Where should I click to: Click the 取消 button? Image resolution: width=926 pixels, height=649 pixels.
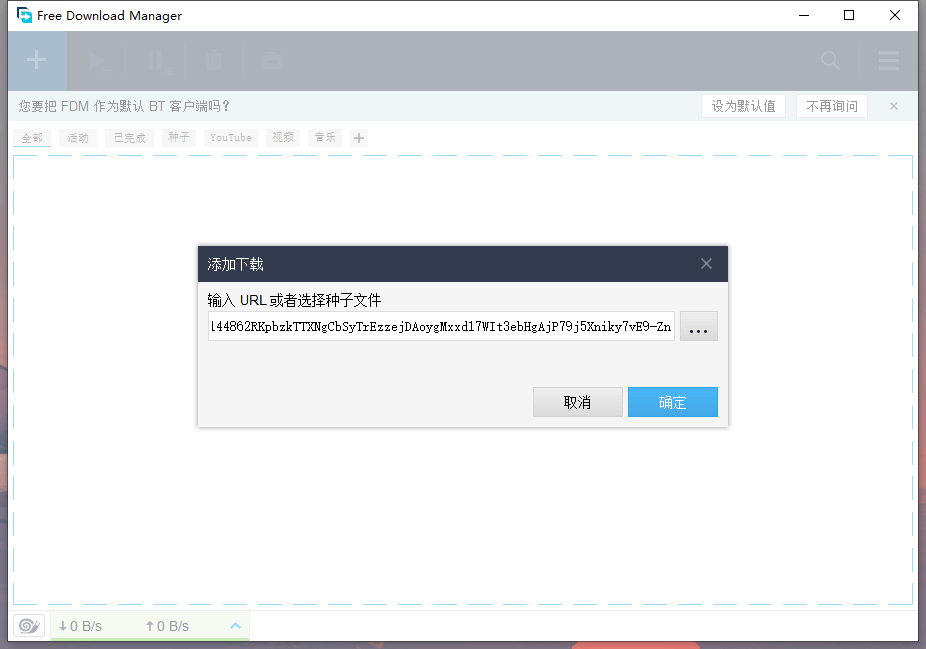(578, 402)
